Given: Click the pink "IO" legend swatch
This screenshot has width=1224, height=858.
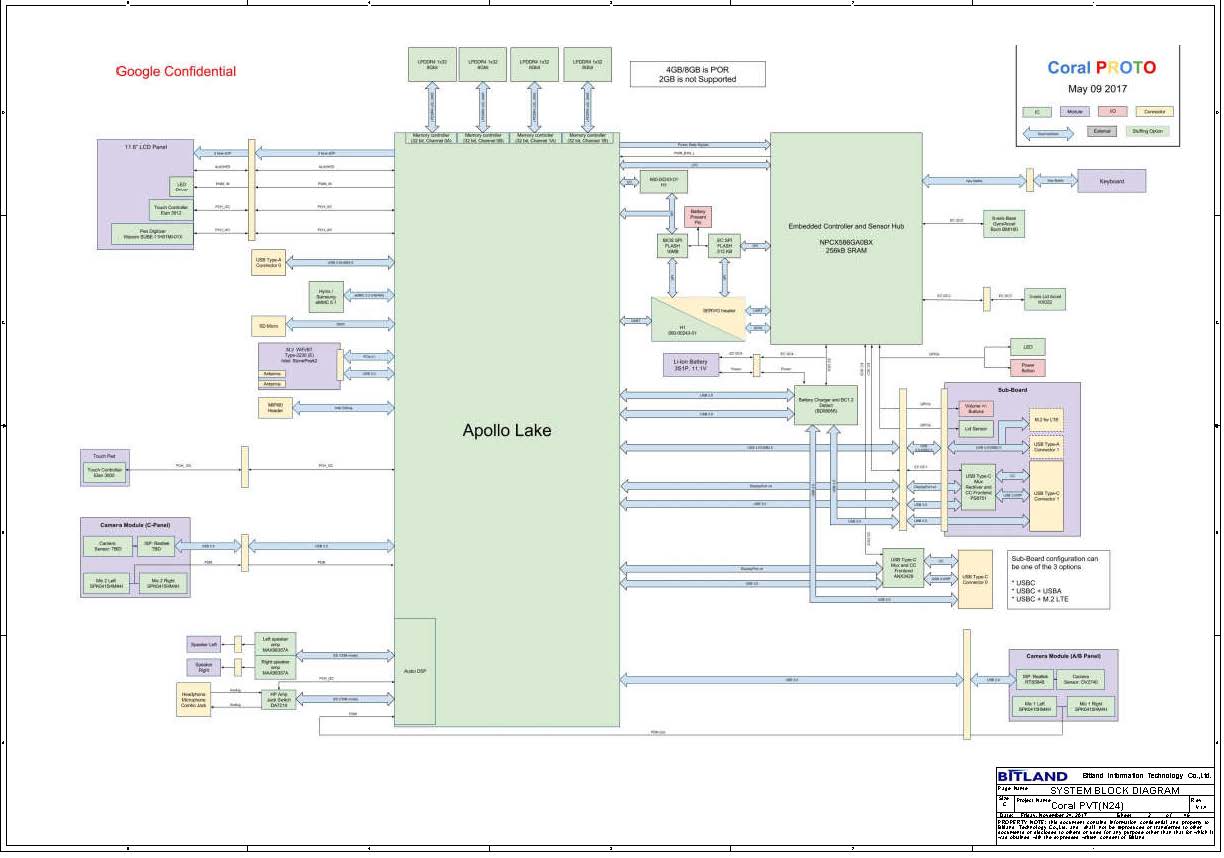Looking at the screenshot, I should click(x=1112, y=112).
